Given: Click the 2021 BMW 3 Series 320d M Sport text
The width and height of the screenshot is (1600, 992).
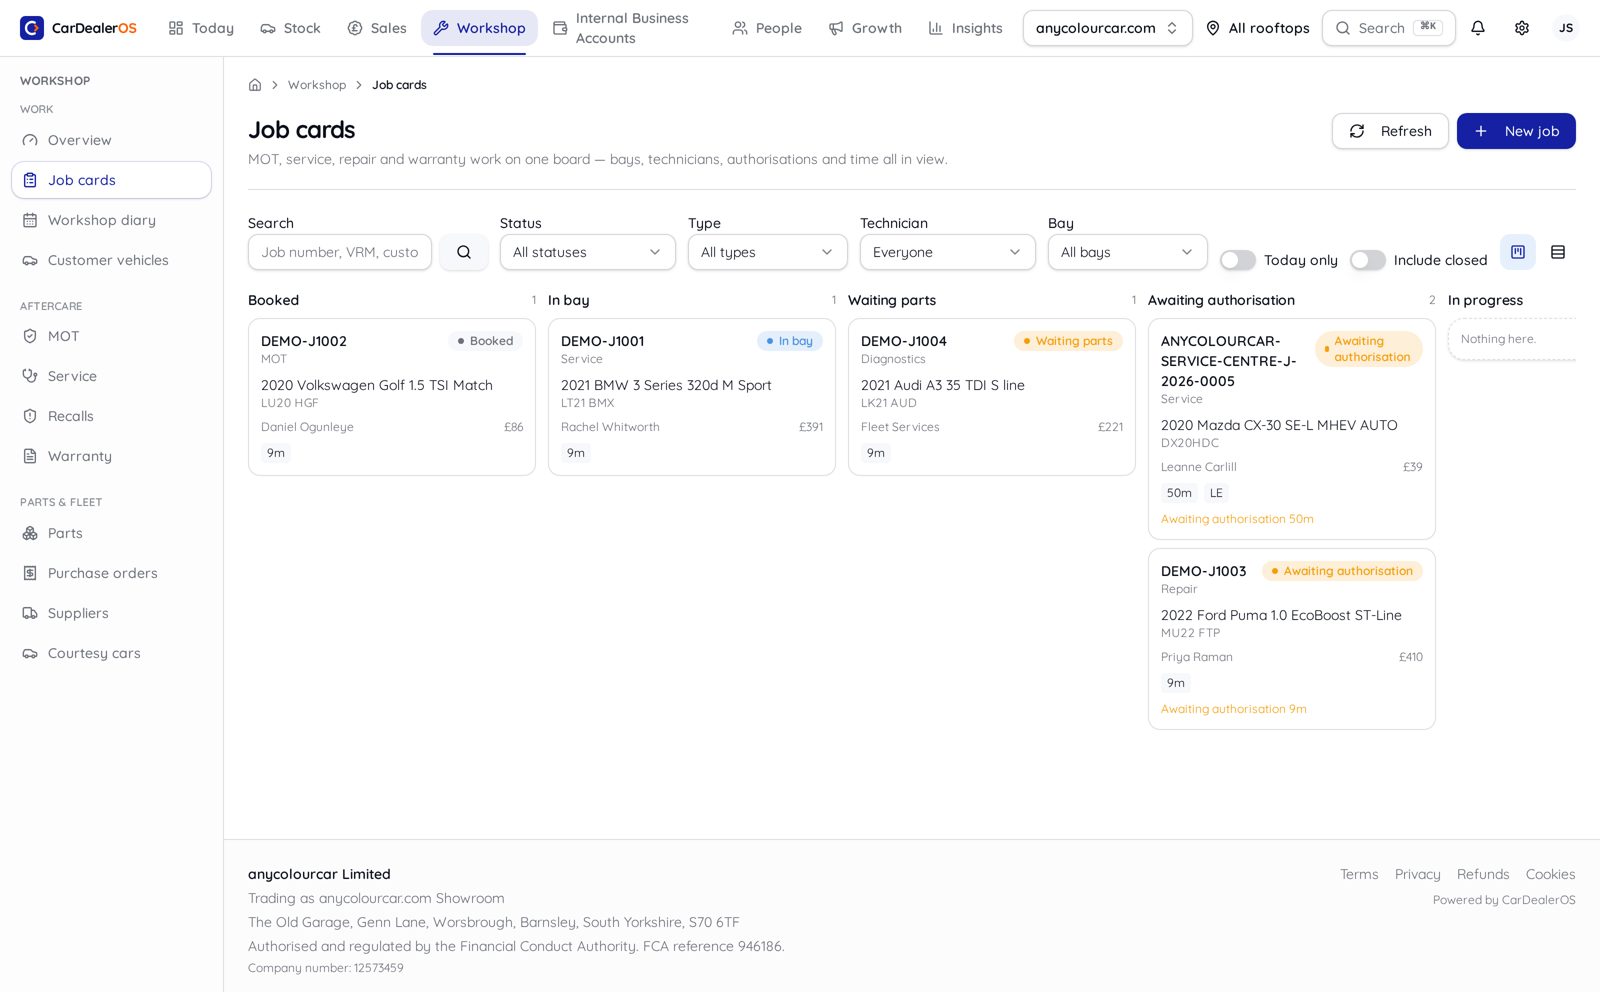Looking at the screenshot, I should (x=666, y=385).
